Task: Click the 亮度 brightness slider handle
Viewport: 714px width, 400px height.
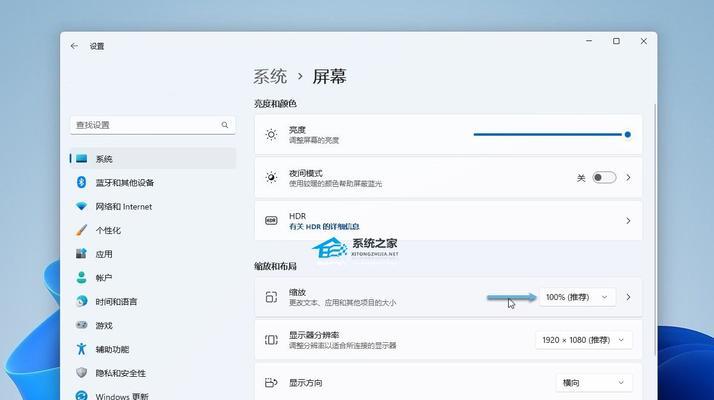Action: click(x=627, y=134)
